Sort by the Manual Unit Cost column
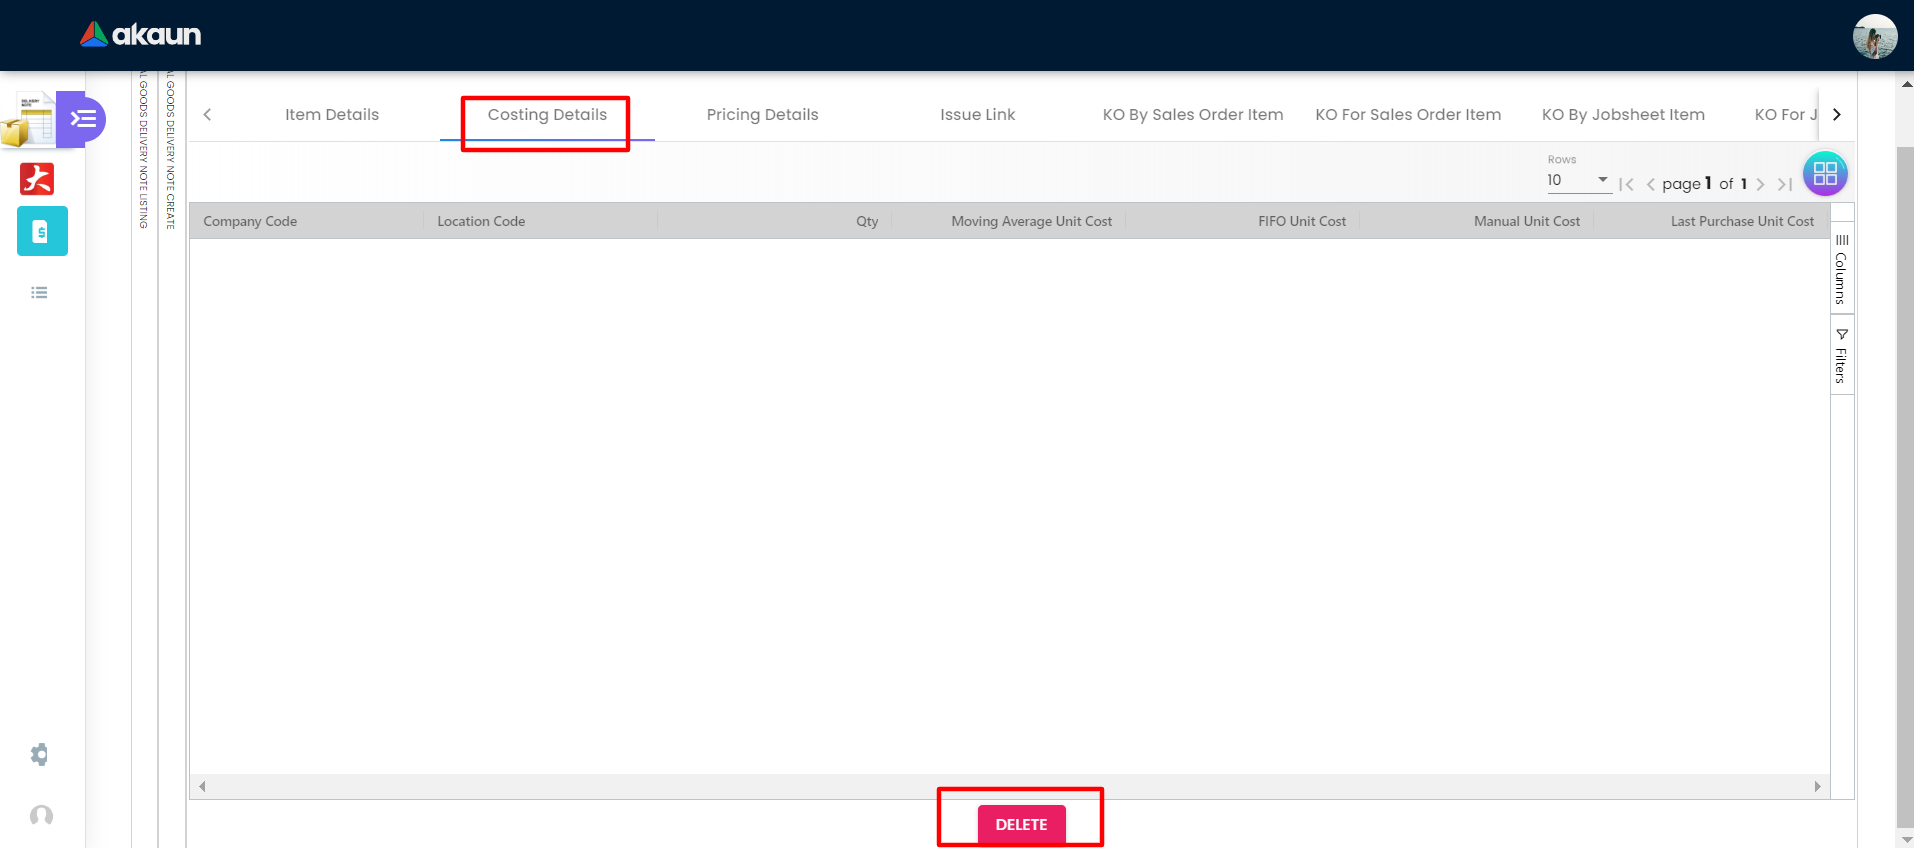Image resolution: width=1914 pixels, height=848 pixels. (x=1526, y=221)
